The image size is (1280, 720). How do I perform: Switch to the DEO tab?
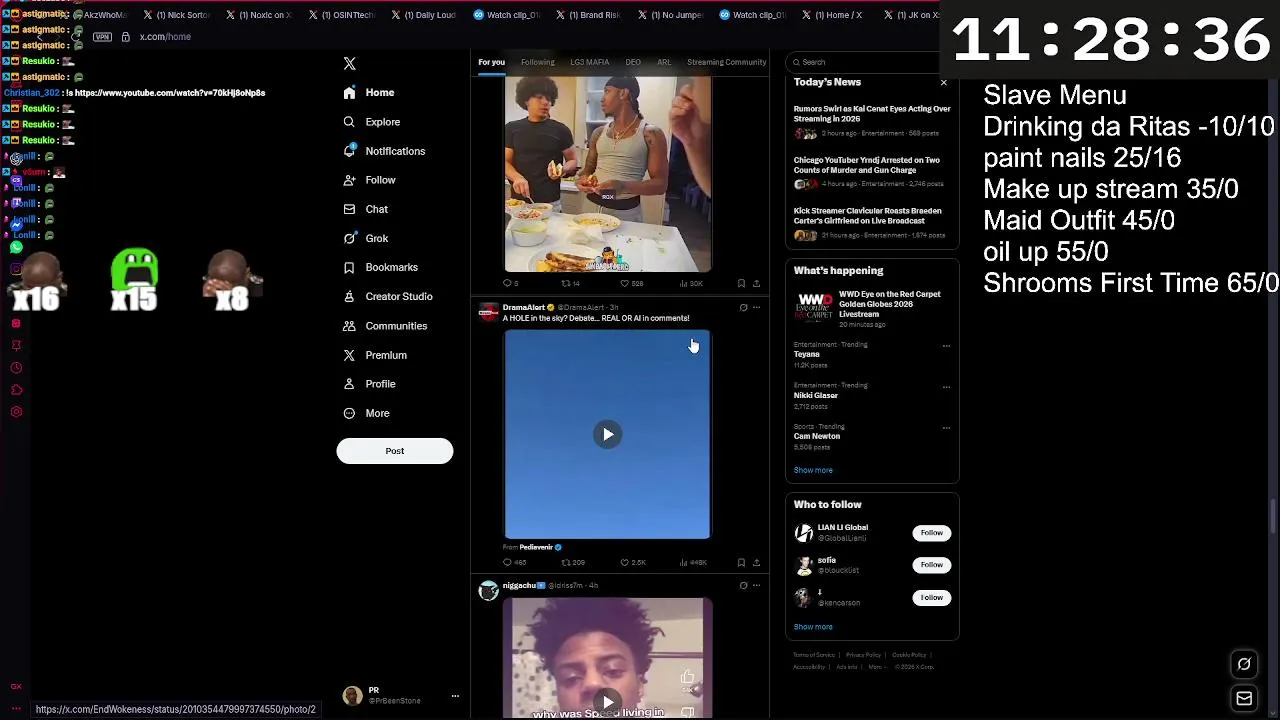pyautogui.click(x=633, y=62)
